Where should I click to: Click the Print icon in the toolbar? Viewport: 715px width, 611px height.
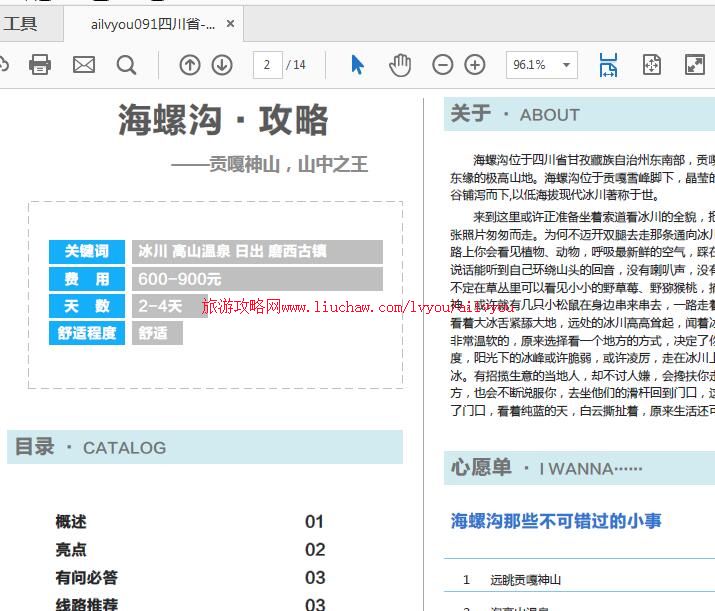tap(40, 65)
